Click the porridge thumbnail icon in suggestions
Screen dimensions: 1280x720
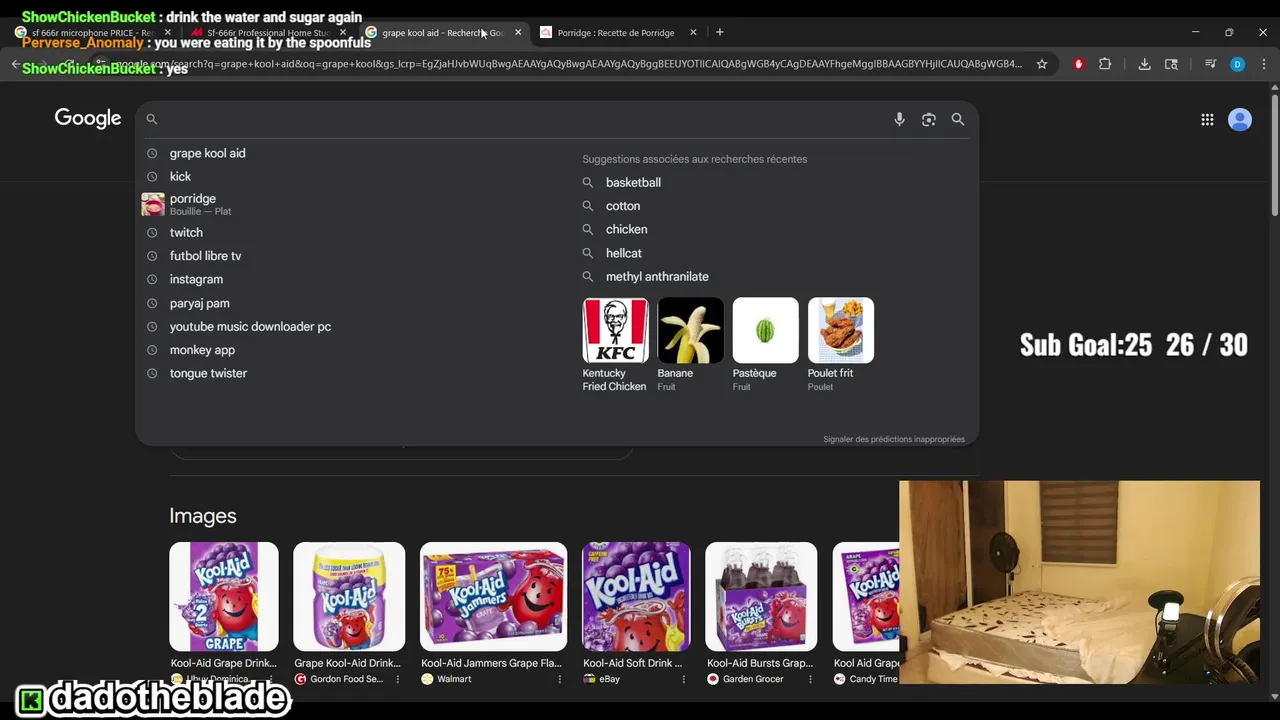point(153,204)
